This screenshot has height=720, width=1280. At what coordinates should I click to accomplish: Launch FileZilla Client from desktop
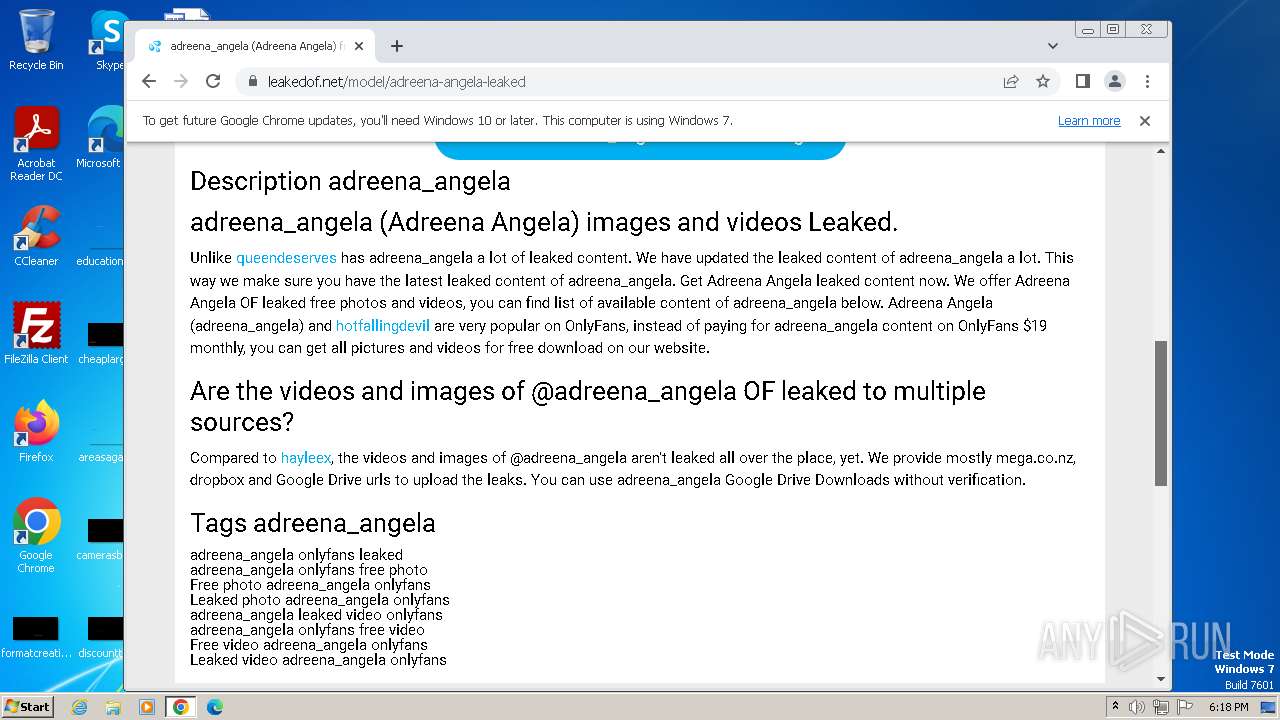pos(36,334)
